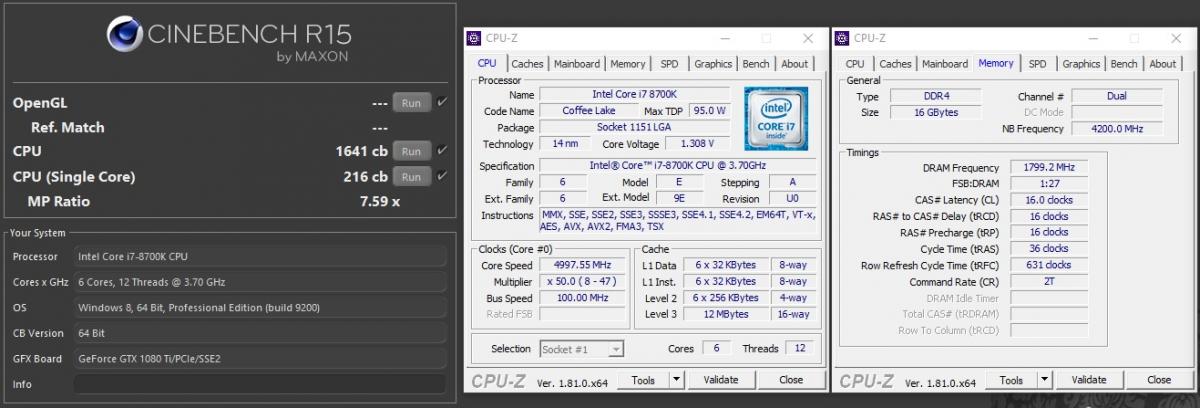The height and width of the screenshot is (408, 1200).
Task: Toggle the CPU Single Core checkmark
Action: [x=442, y=176]
